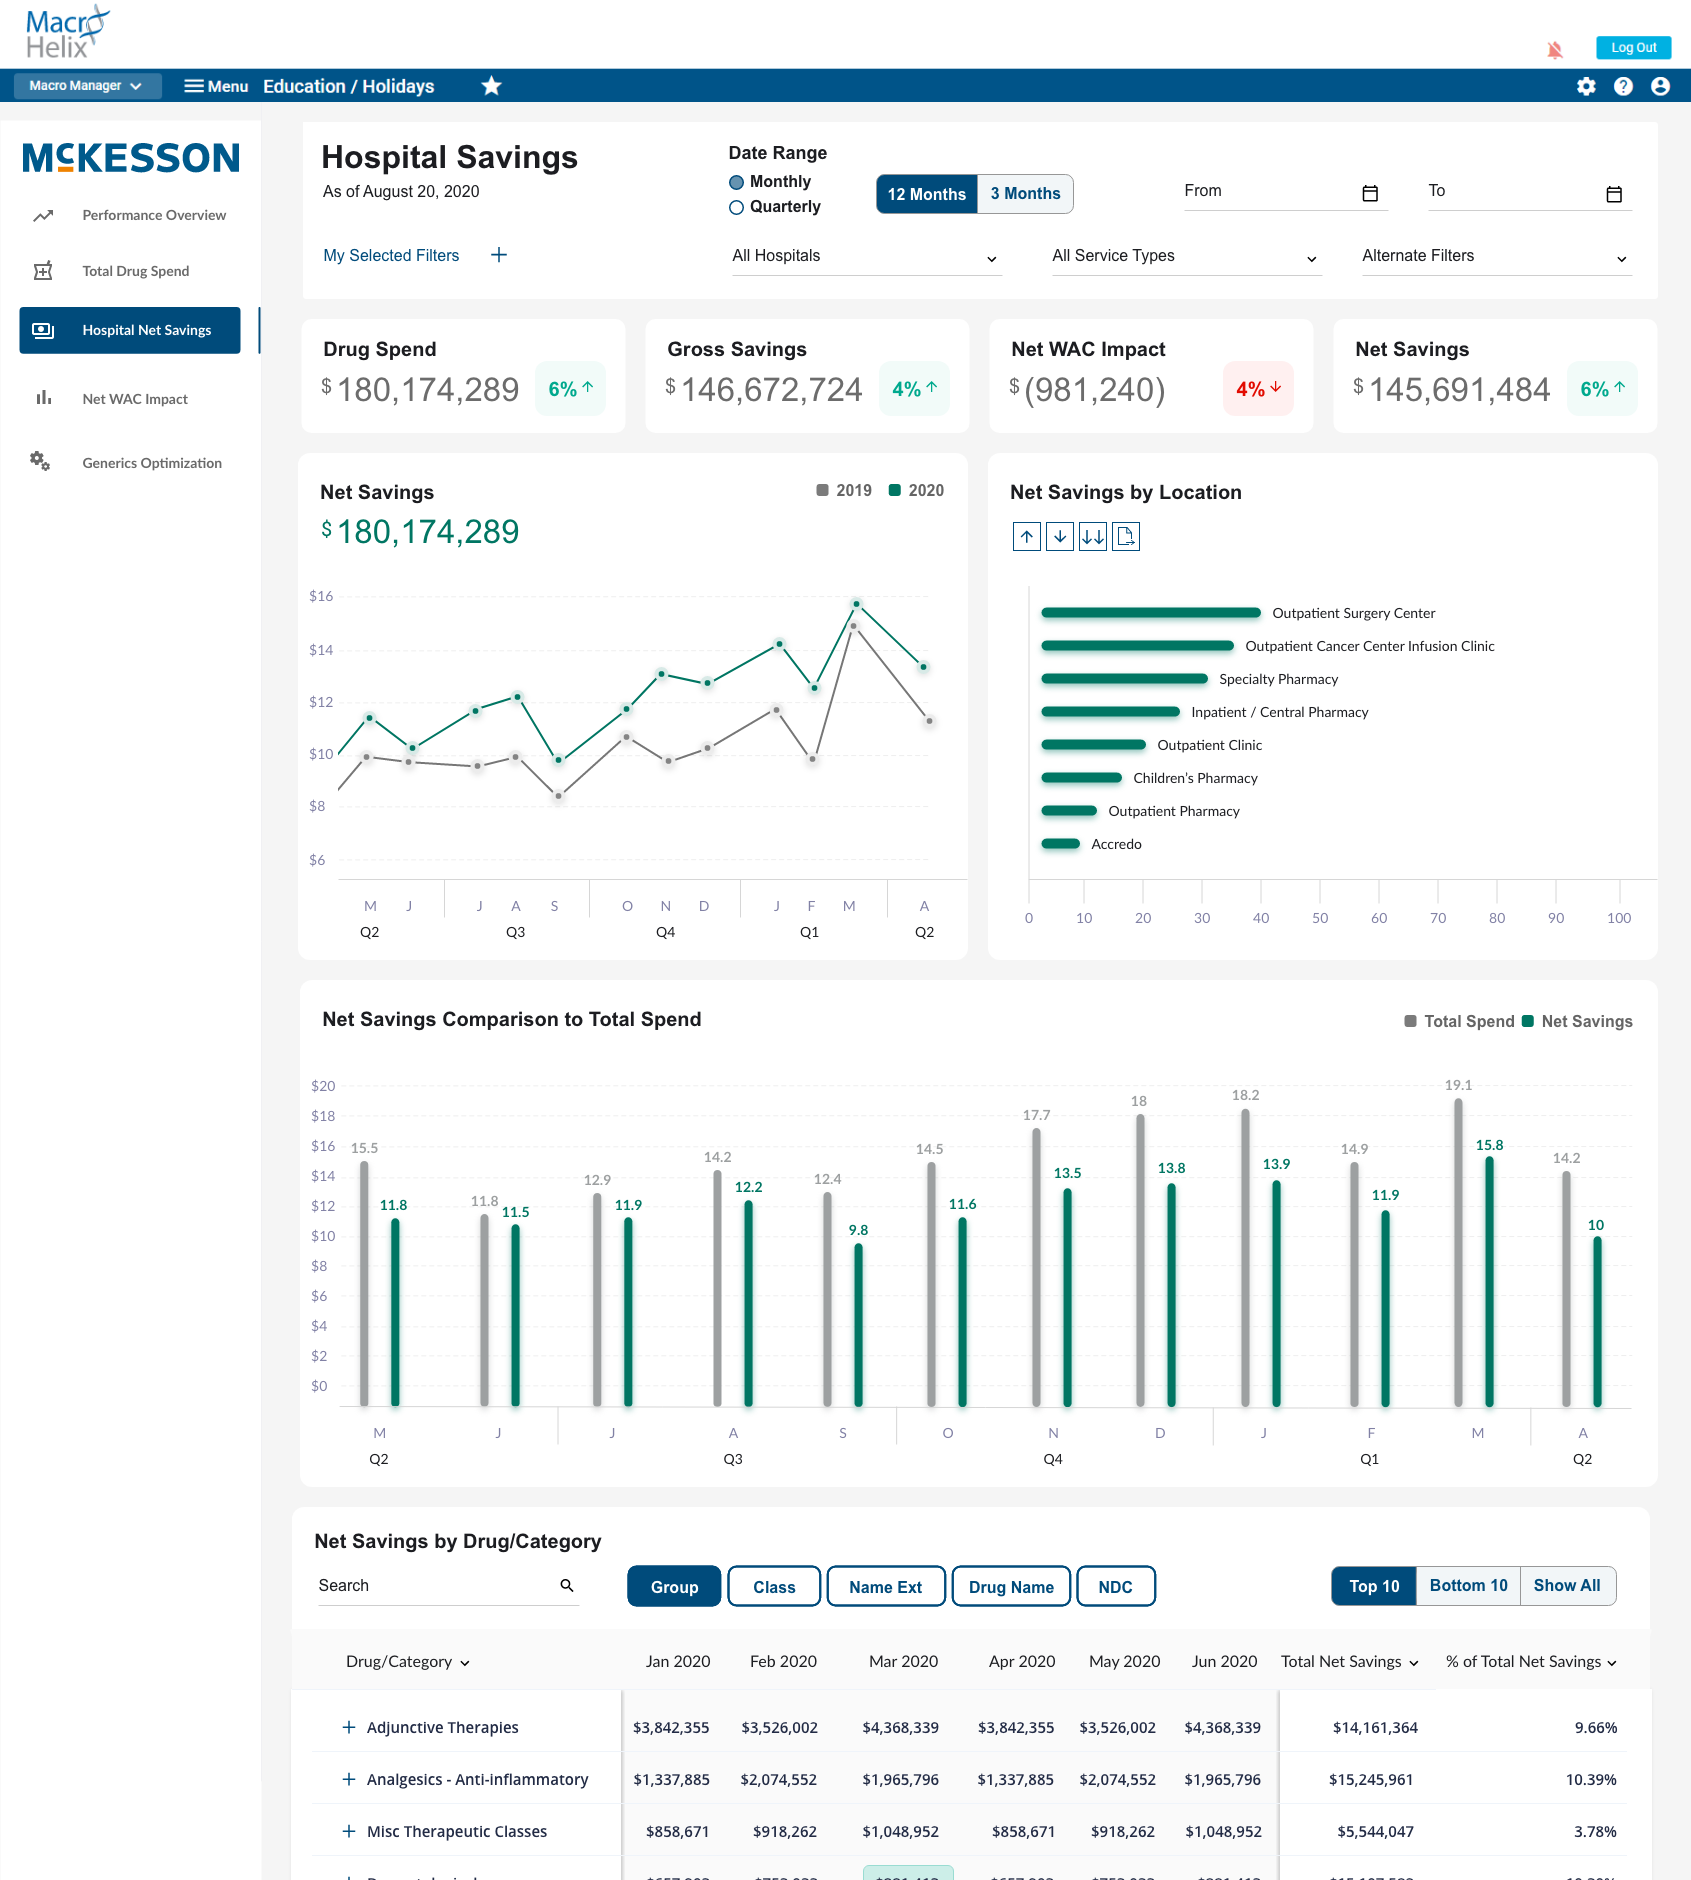The image size is (1691, 1880).
Task: Open the user account profile icon
Action: click(1660, 86)
